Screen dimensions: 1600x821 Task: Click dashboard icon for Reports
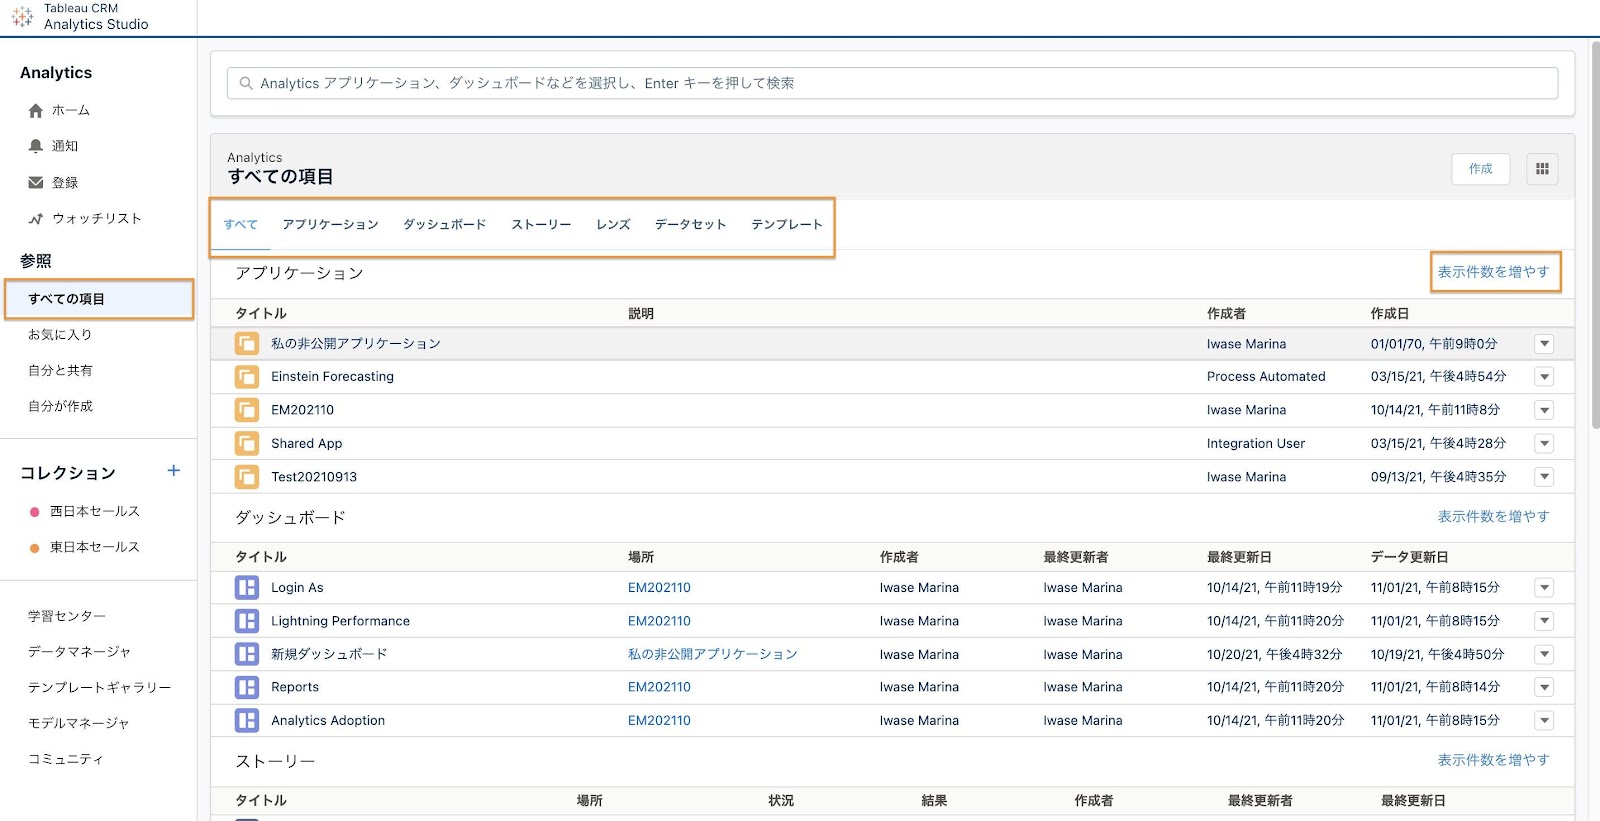point(247,687)
